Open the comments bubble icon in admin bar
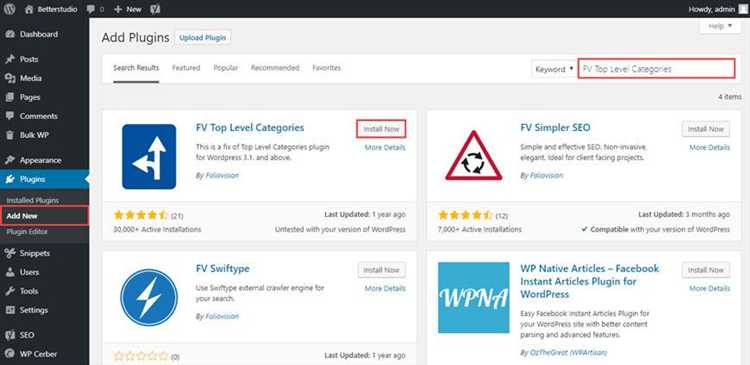 (x=92, y=9)
